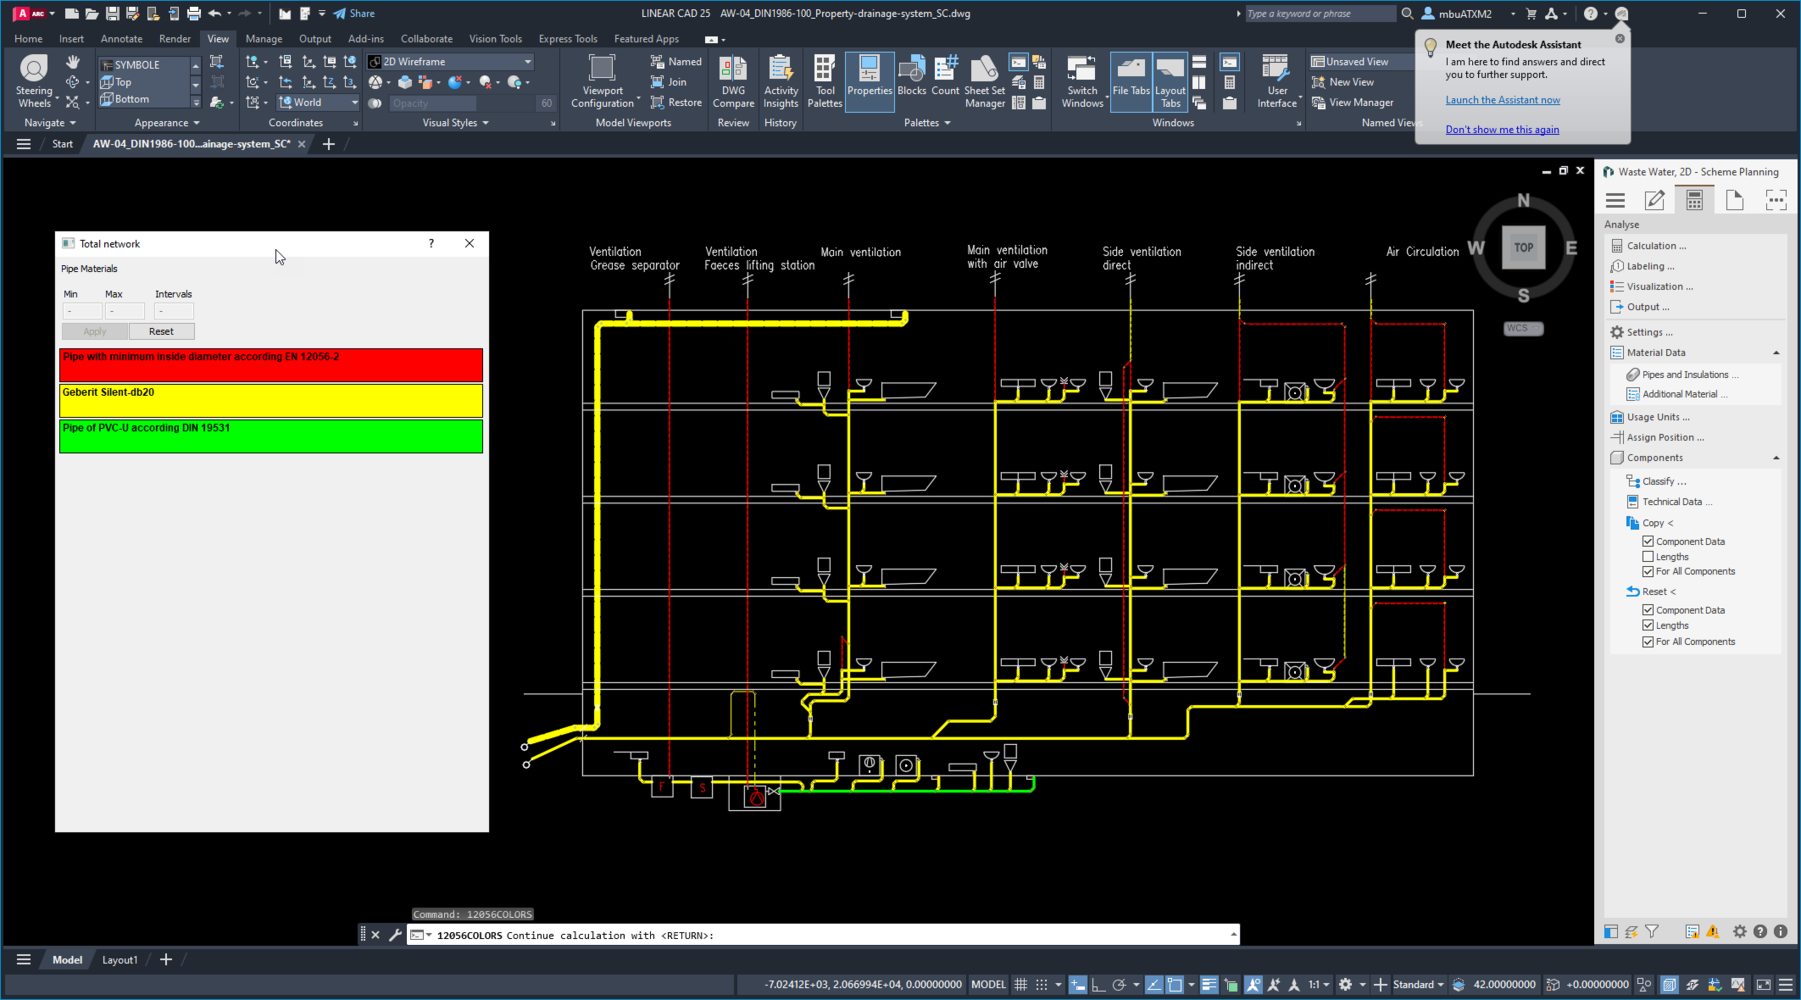The height and width of the screenshot is (1000, 1801).
Task: Toggle grid display in status bar
Action: [1020, 985]
